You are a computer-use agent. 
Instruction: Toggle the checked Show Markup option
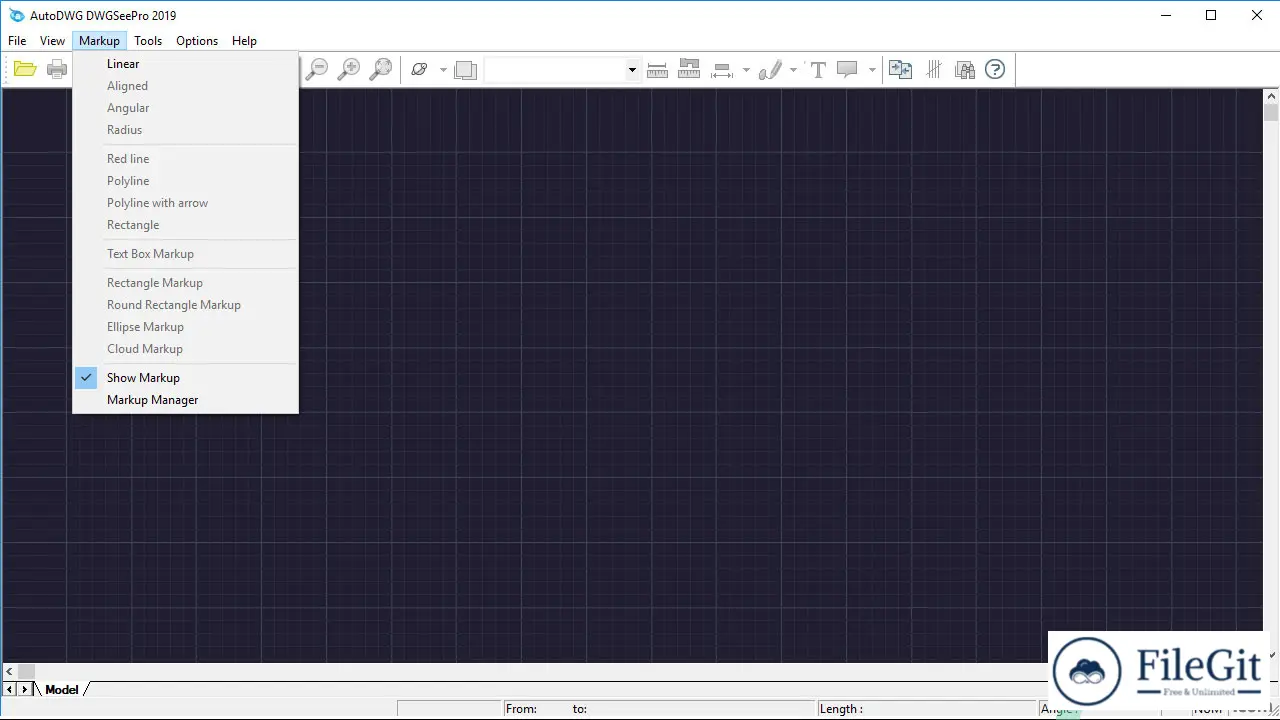(x=185, y=378)
